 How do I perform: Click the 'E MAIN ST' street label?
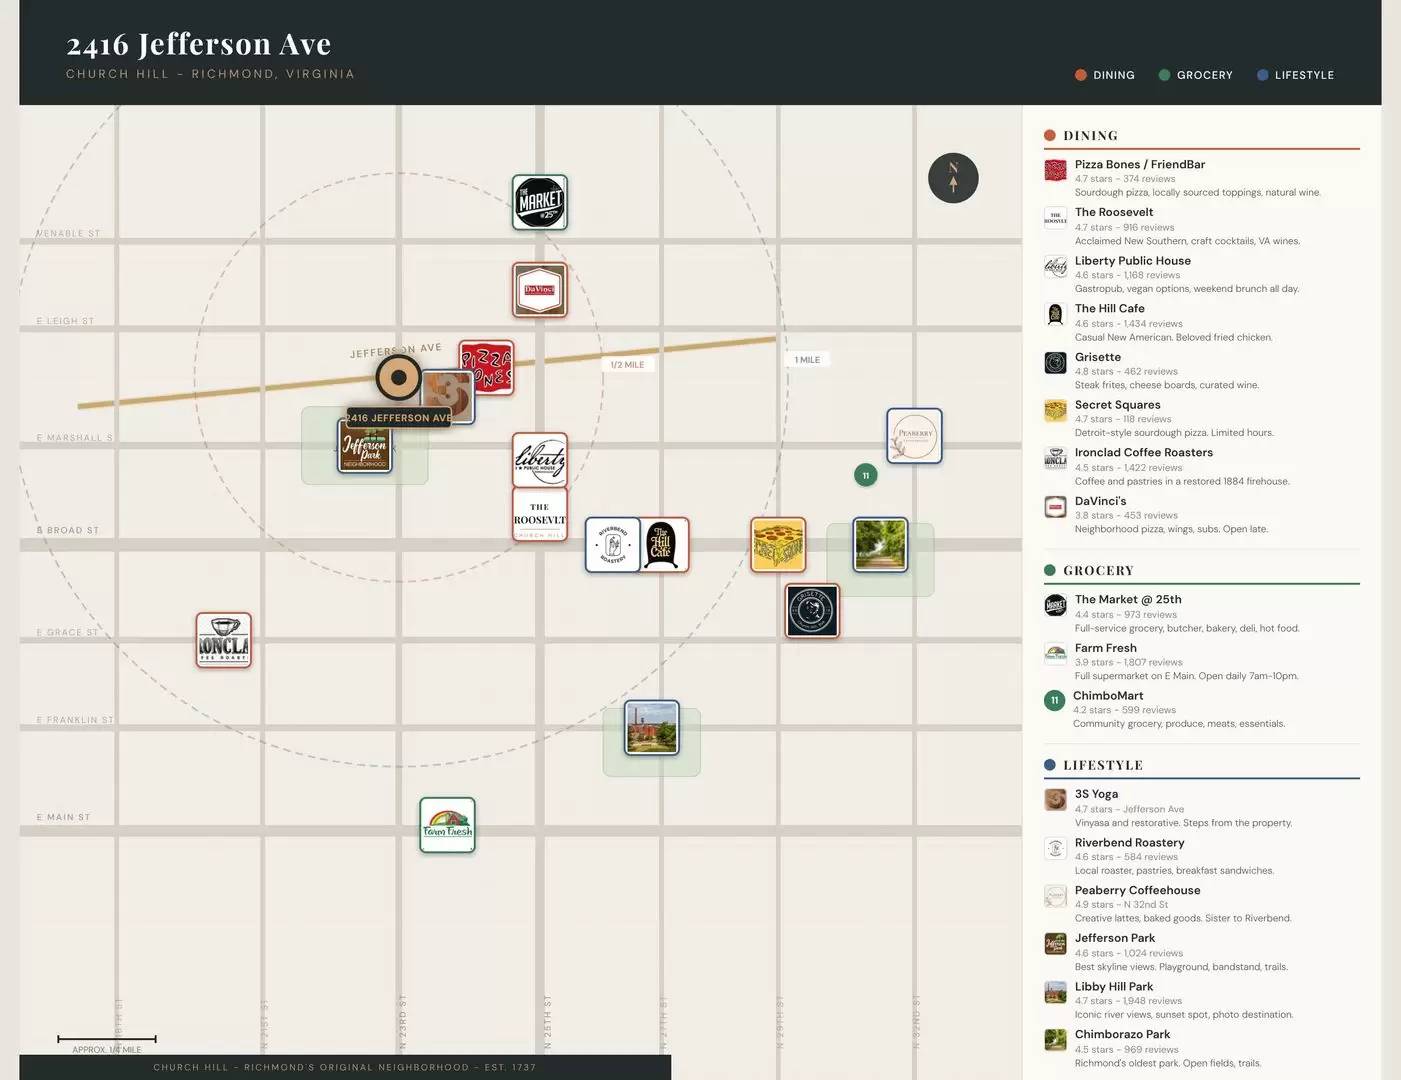tap(64, 818)
